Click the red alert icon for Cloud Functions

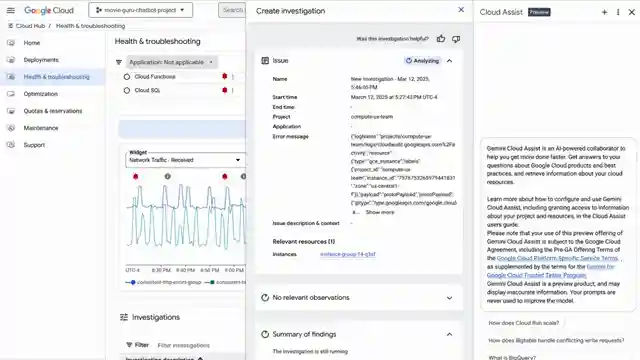(224, 76)
